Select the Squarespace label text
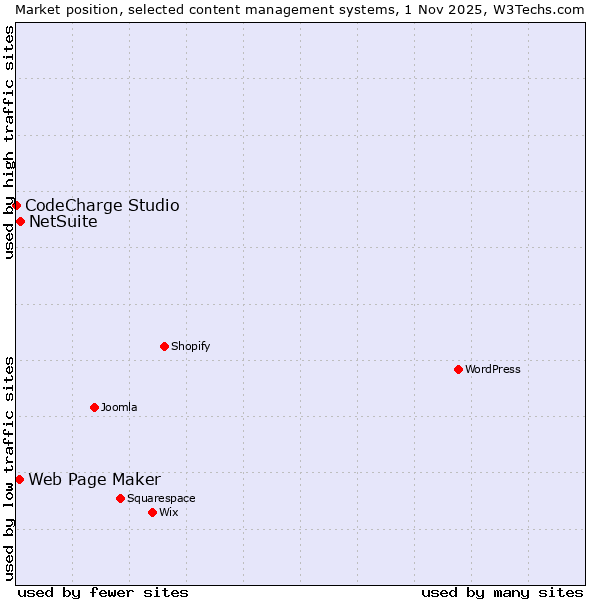The width and height of the screenshot is (600, 600). click(x=161, y=498)
